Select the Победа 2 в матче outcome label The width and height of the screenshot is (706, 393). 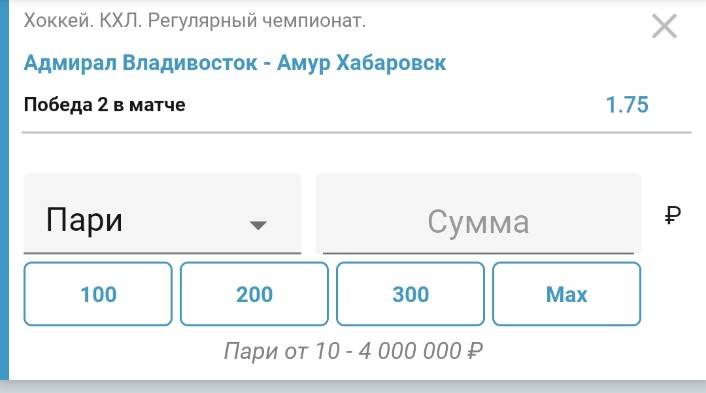pyautogui.click(x=104, y=105)
